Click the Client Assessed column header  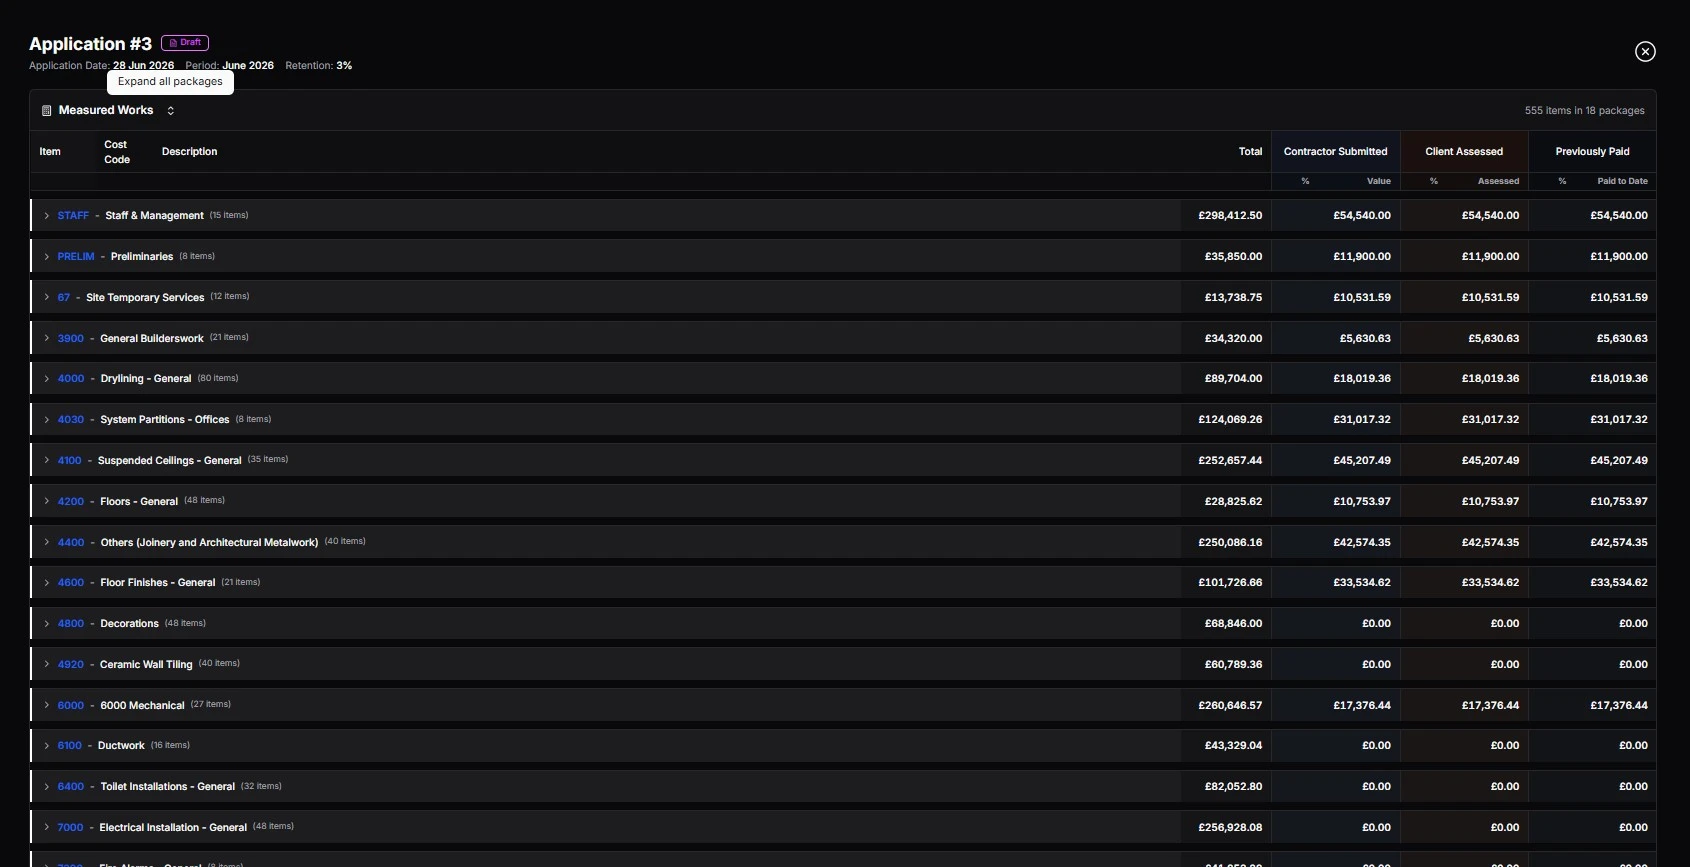click(x=1463, y=152)
